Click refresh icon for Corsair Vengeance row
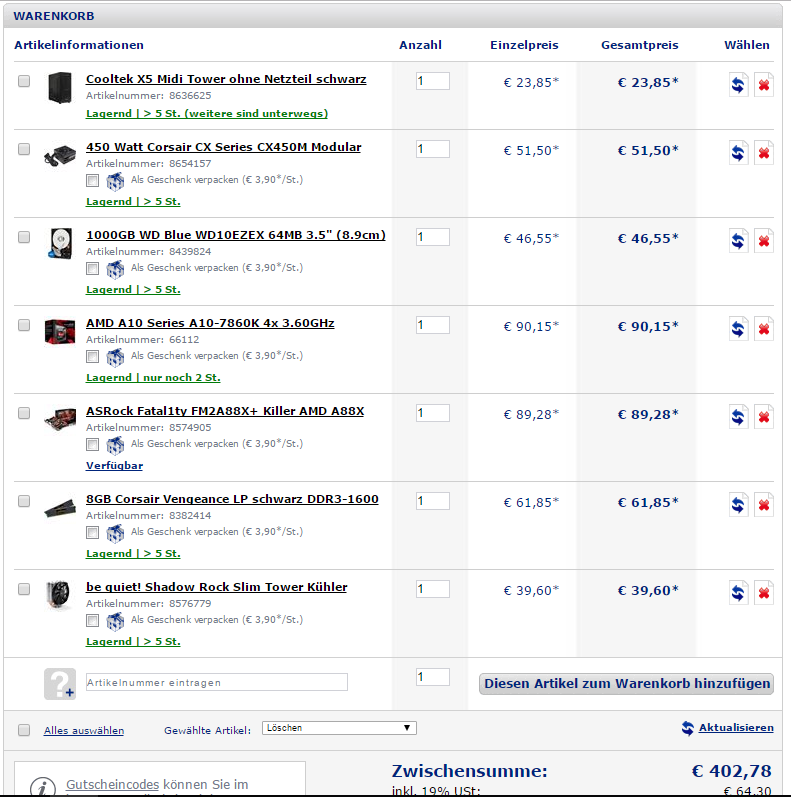 coord(738,504)
